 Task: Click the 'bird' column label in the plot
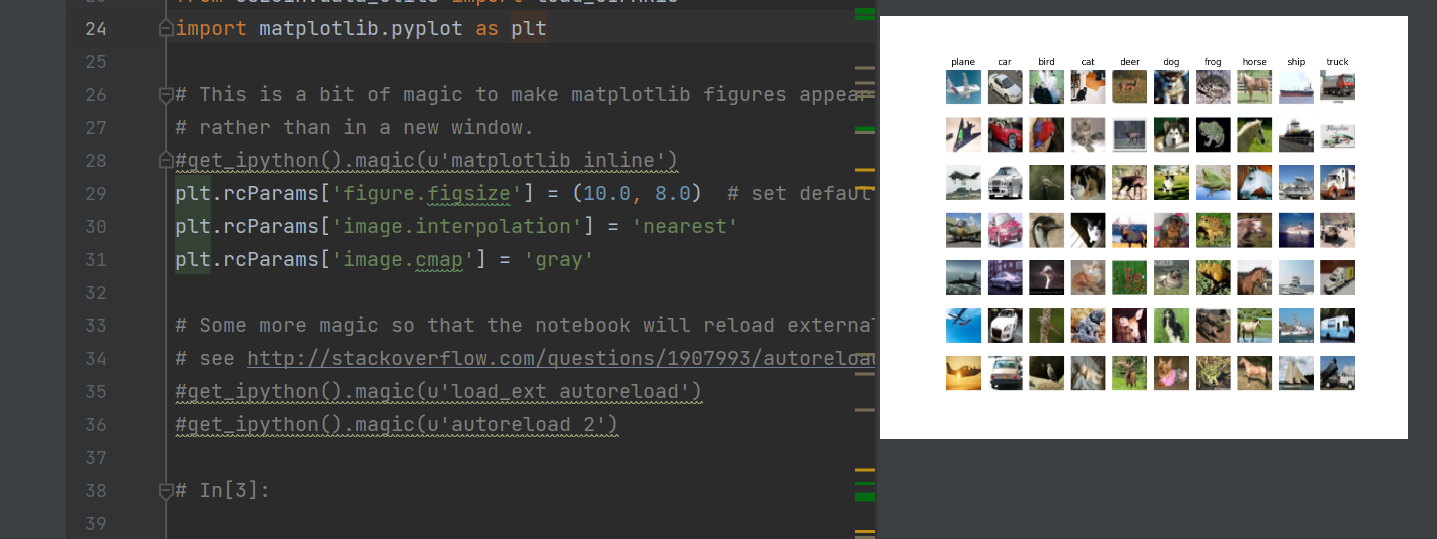coord(1046,62)
